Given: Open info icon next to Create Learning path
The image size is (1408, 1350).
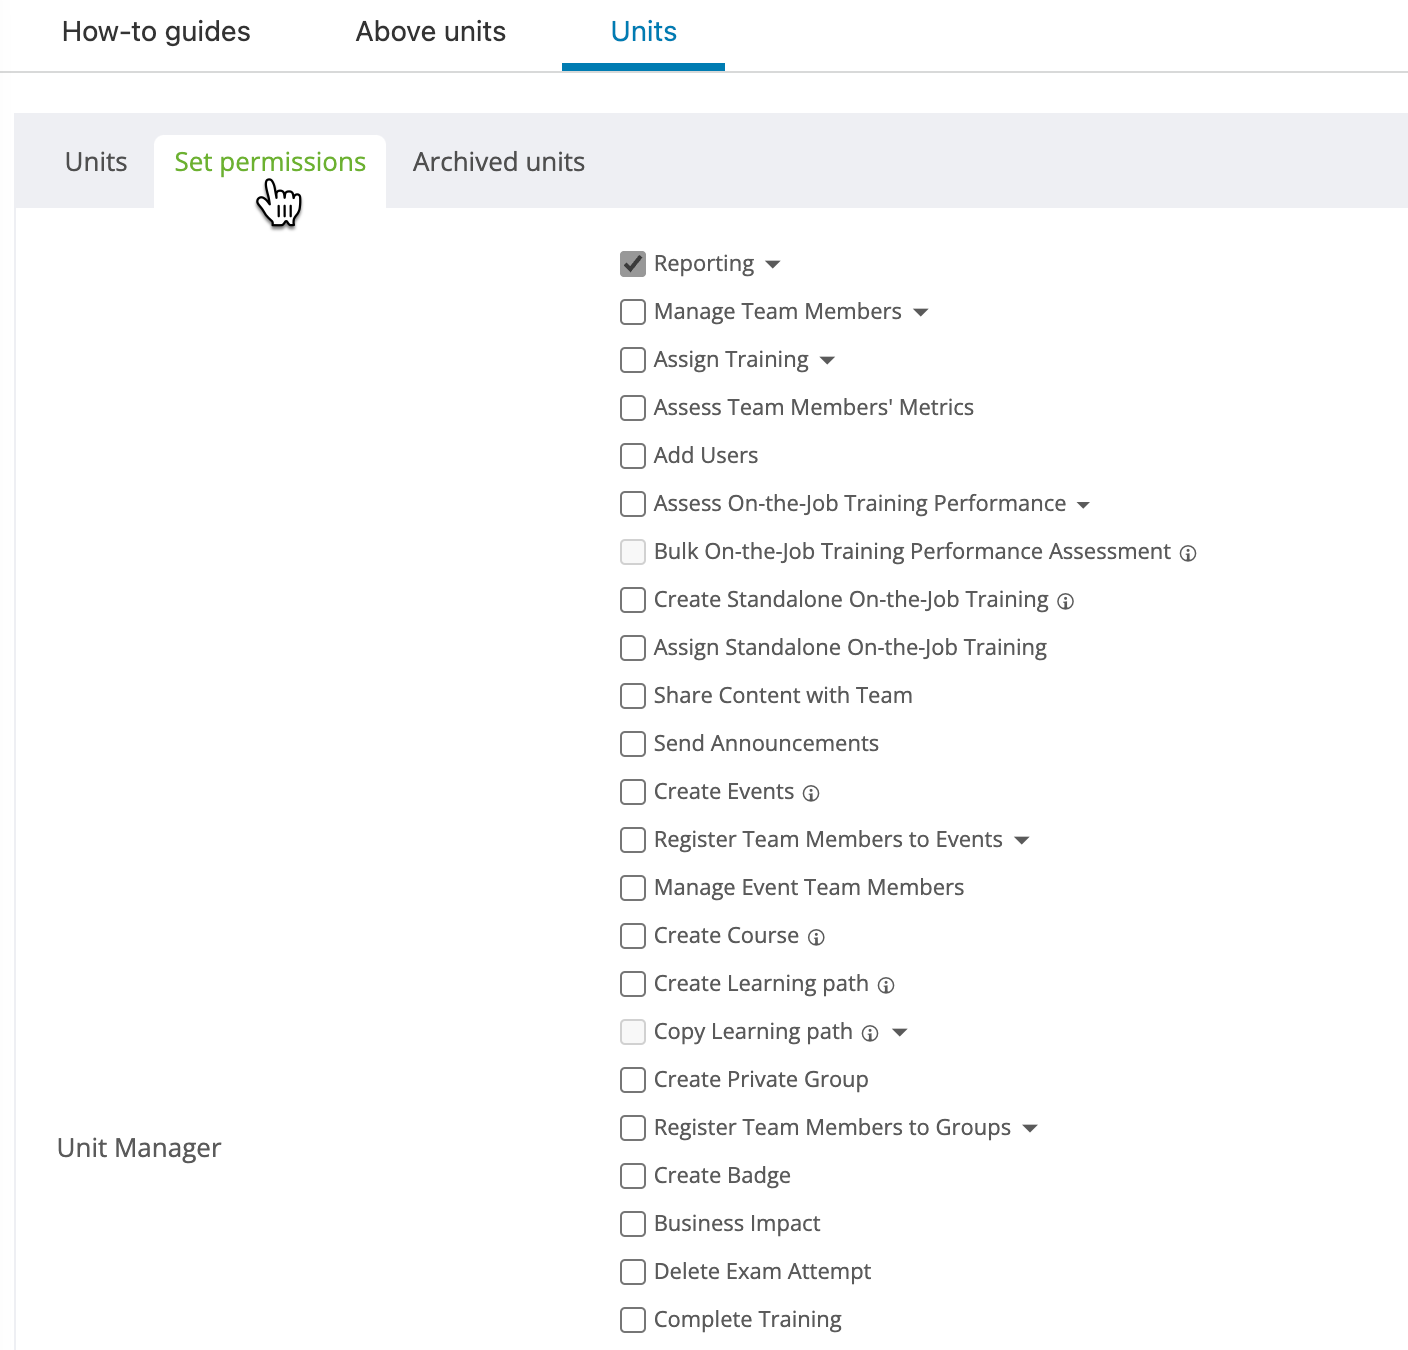Looking at the screenshot, I should 886,985.
